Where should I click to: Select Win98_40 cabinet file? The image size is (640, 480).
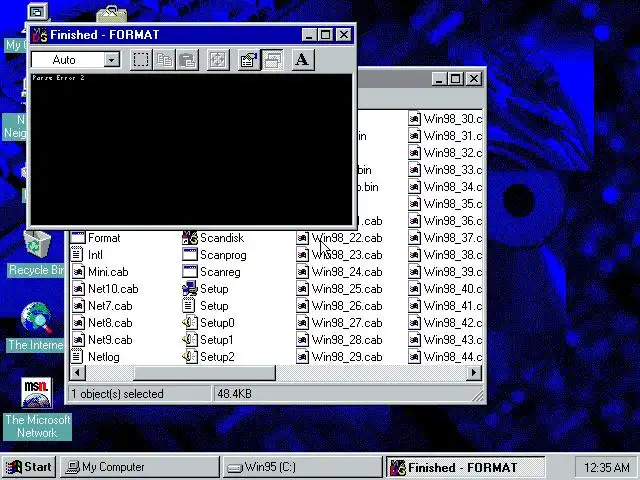tap(445, 289)
